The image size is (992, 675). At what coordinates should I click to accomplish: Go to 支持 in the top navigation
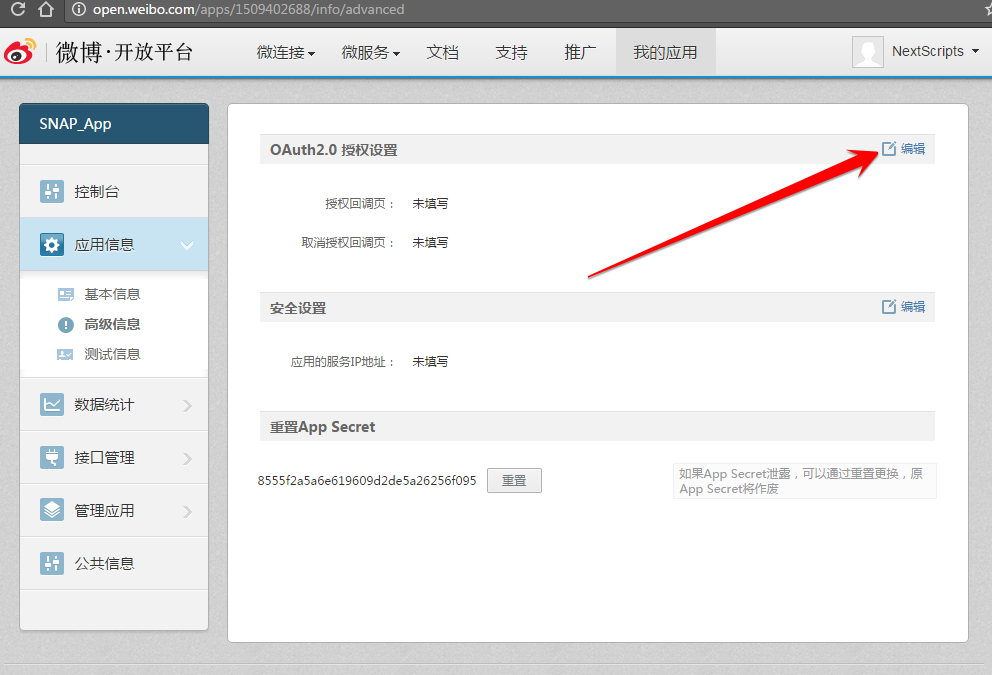click(511, 53)
